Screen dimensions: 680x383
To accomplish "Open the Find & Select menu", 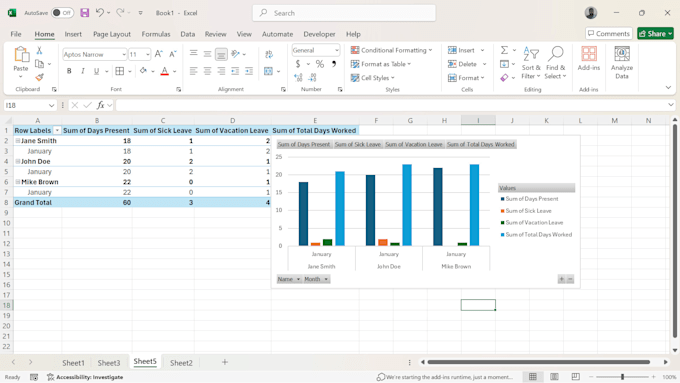I will pos(556,63).
